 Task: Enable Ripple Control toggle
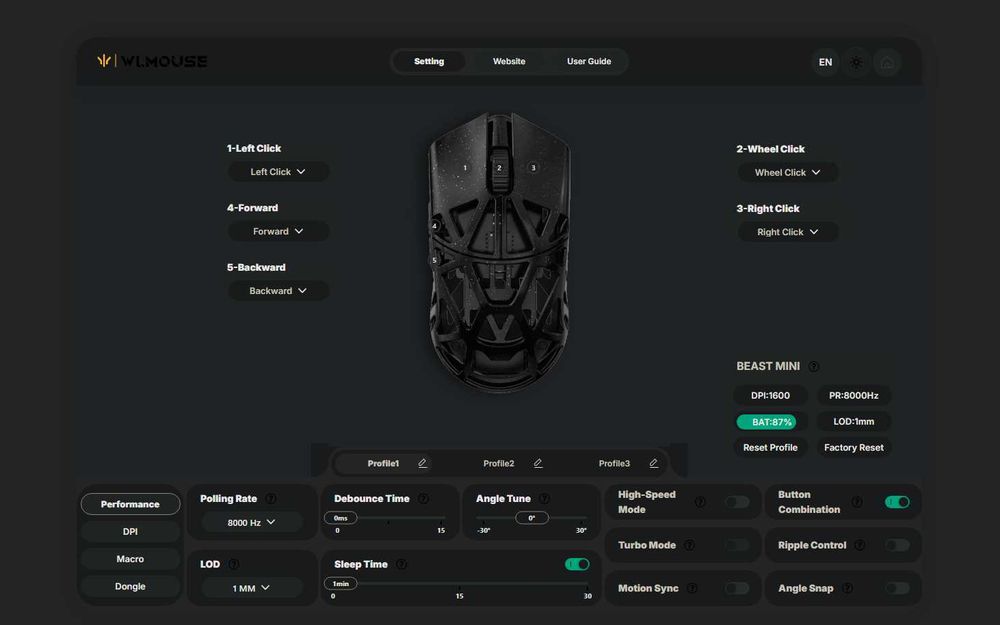click(897, 545)
